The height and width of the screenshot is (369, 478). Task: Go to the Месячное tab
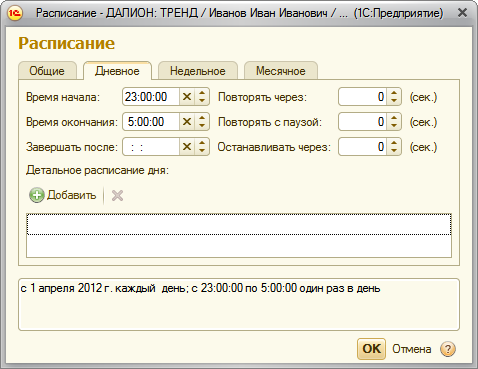click(281, 71)
